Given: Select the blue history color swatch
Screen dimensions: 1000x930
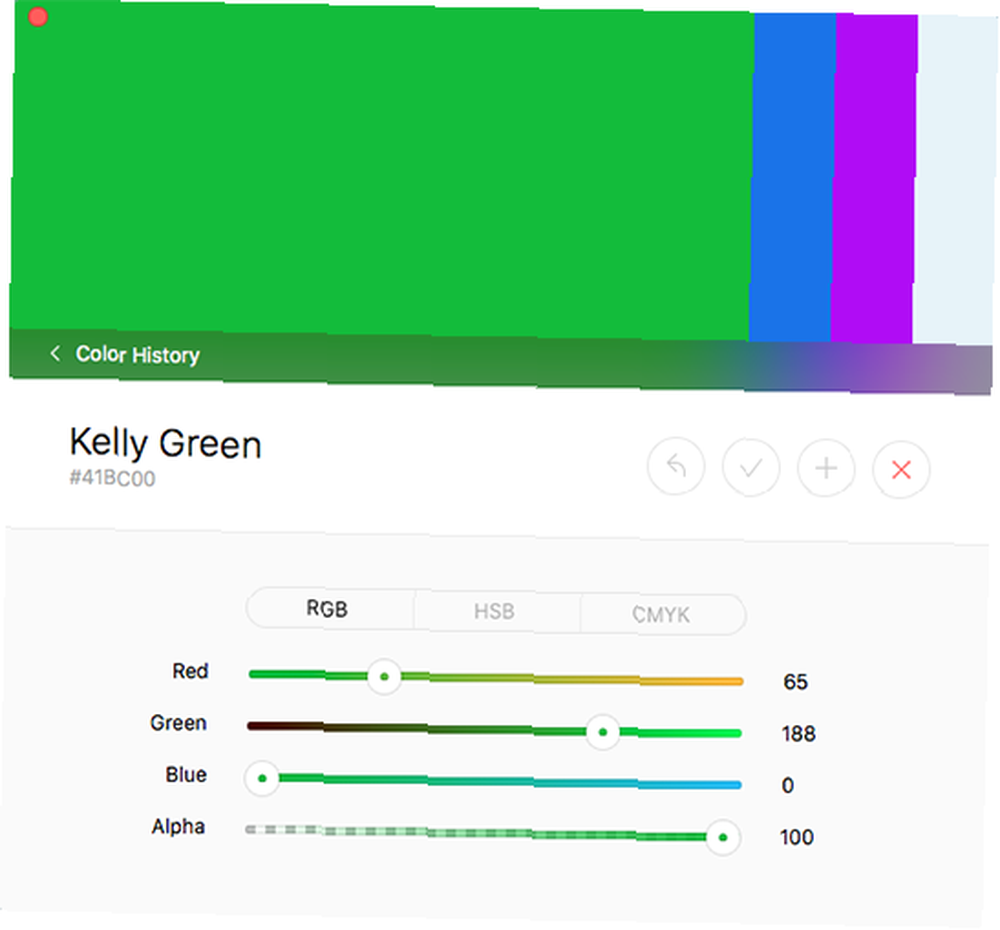Looking at the screenshot, I should 792,177.
